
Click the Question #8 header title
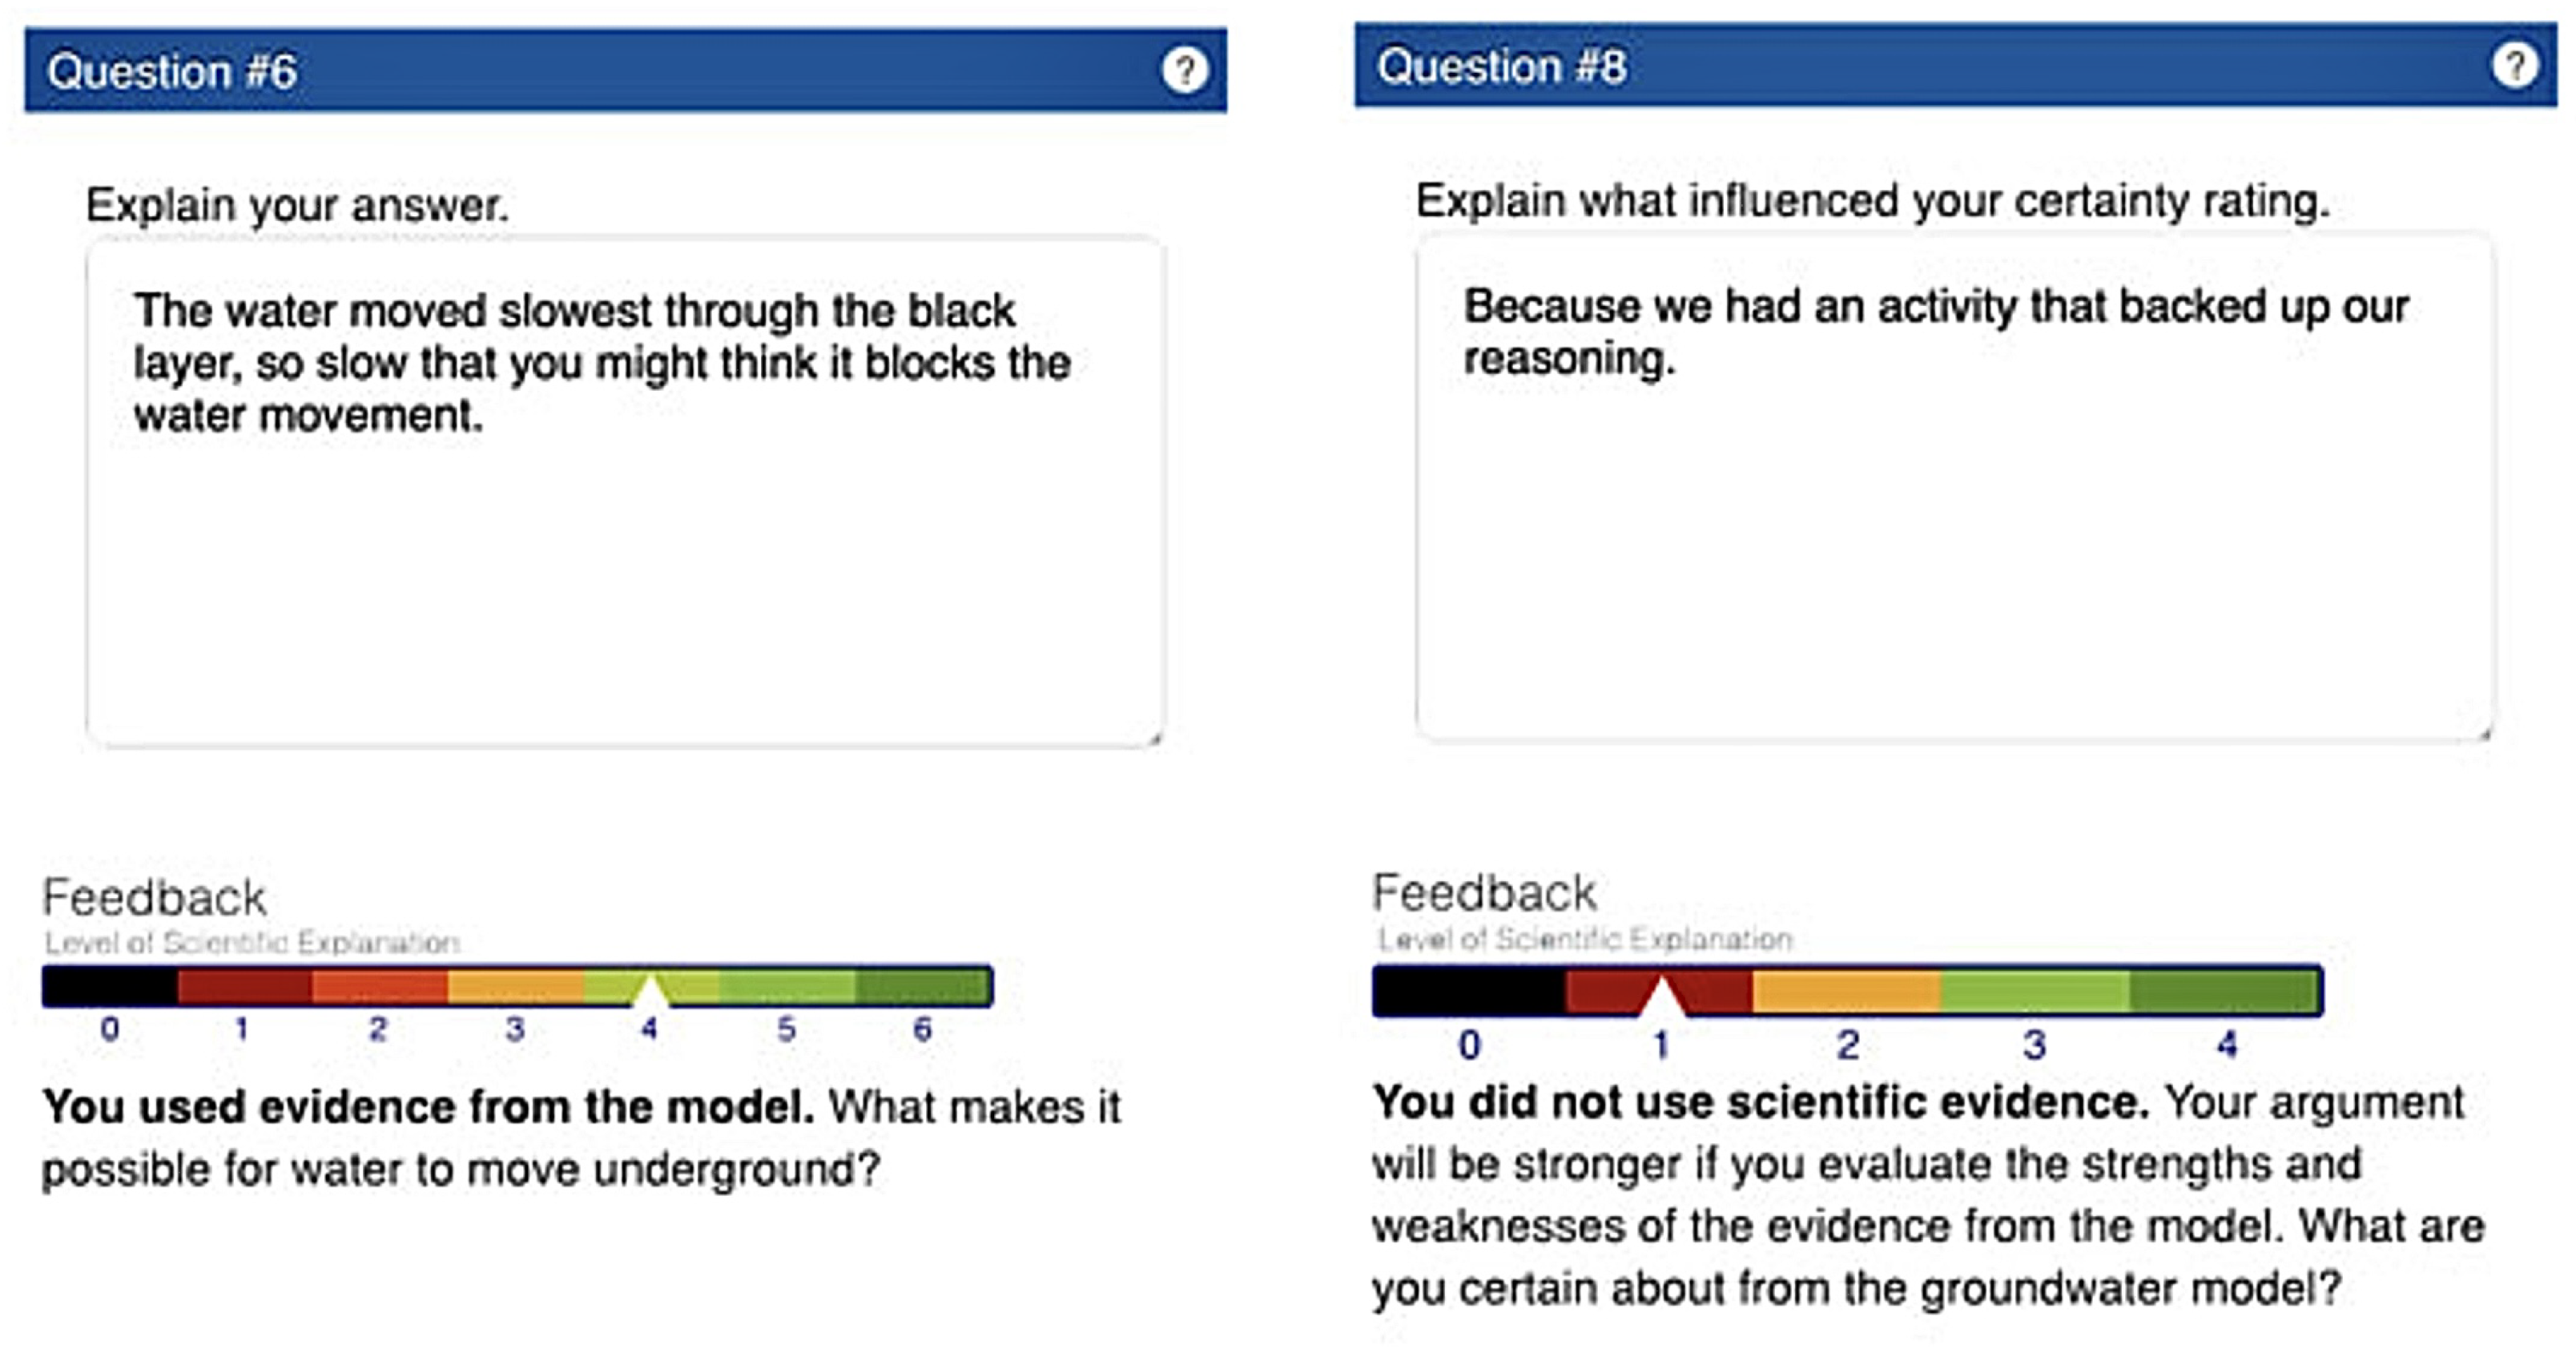1501,67
